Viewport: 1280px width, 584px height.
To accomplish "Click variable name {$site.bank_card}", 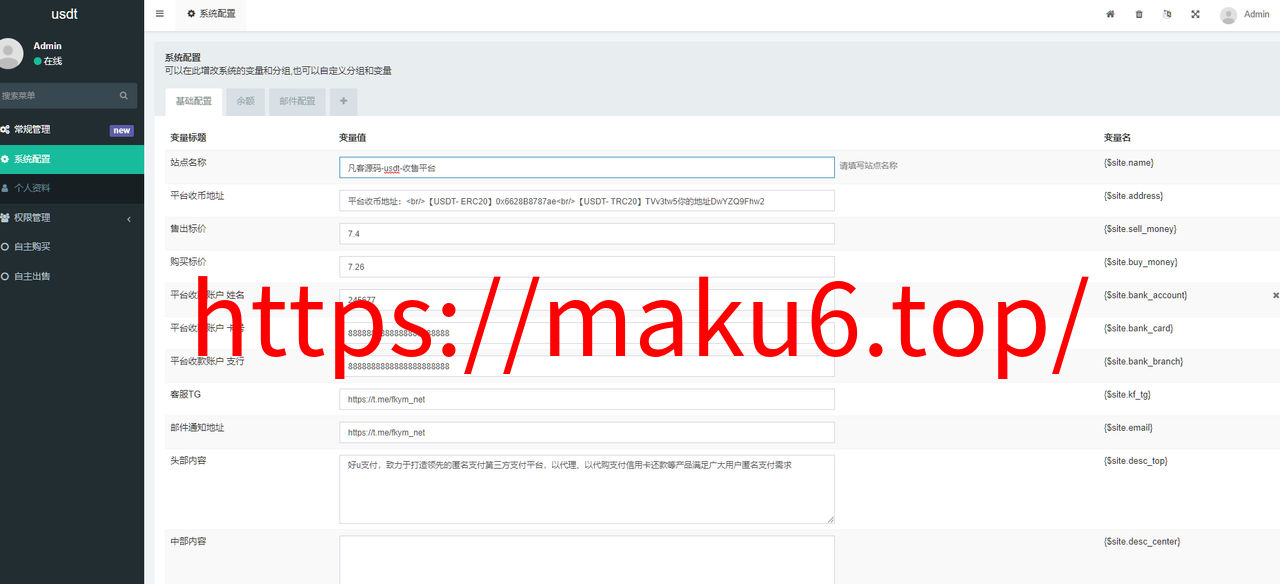I will coord(1138,328).
